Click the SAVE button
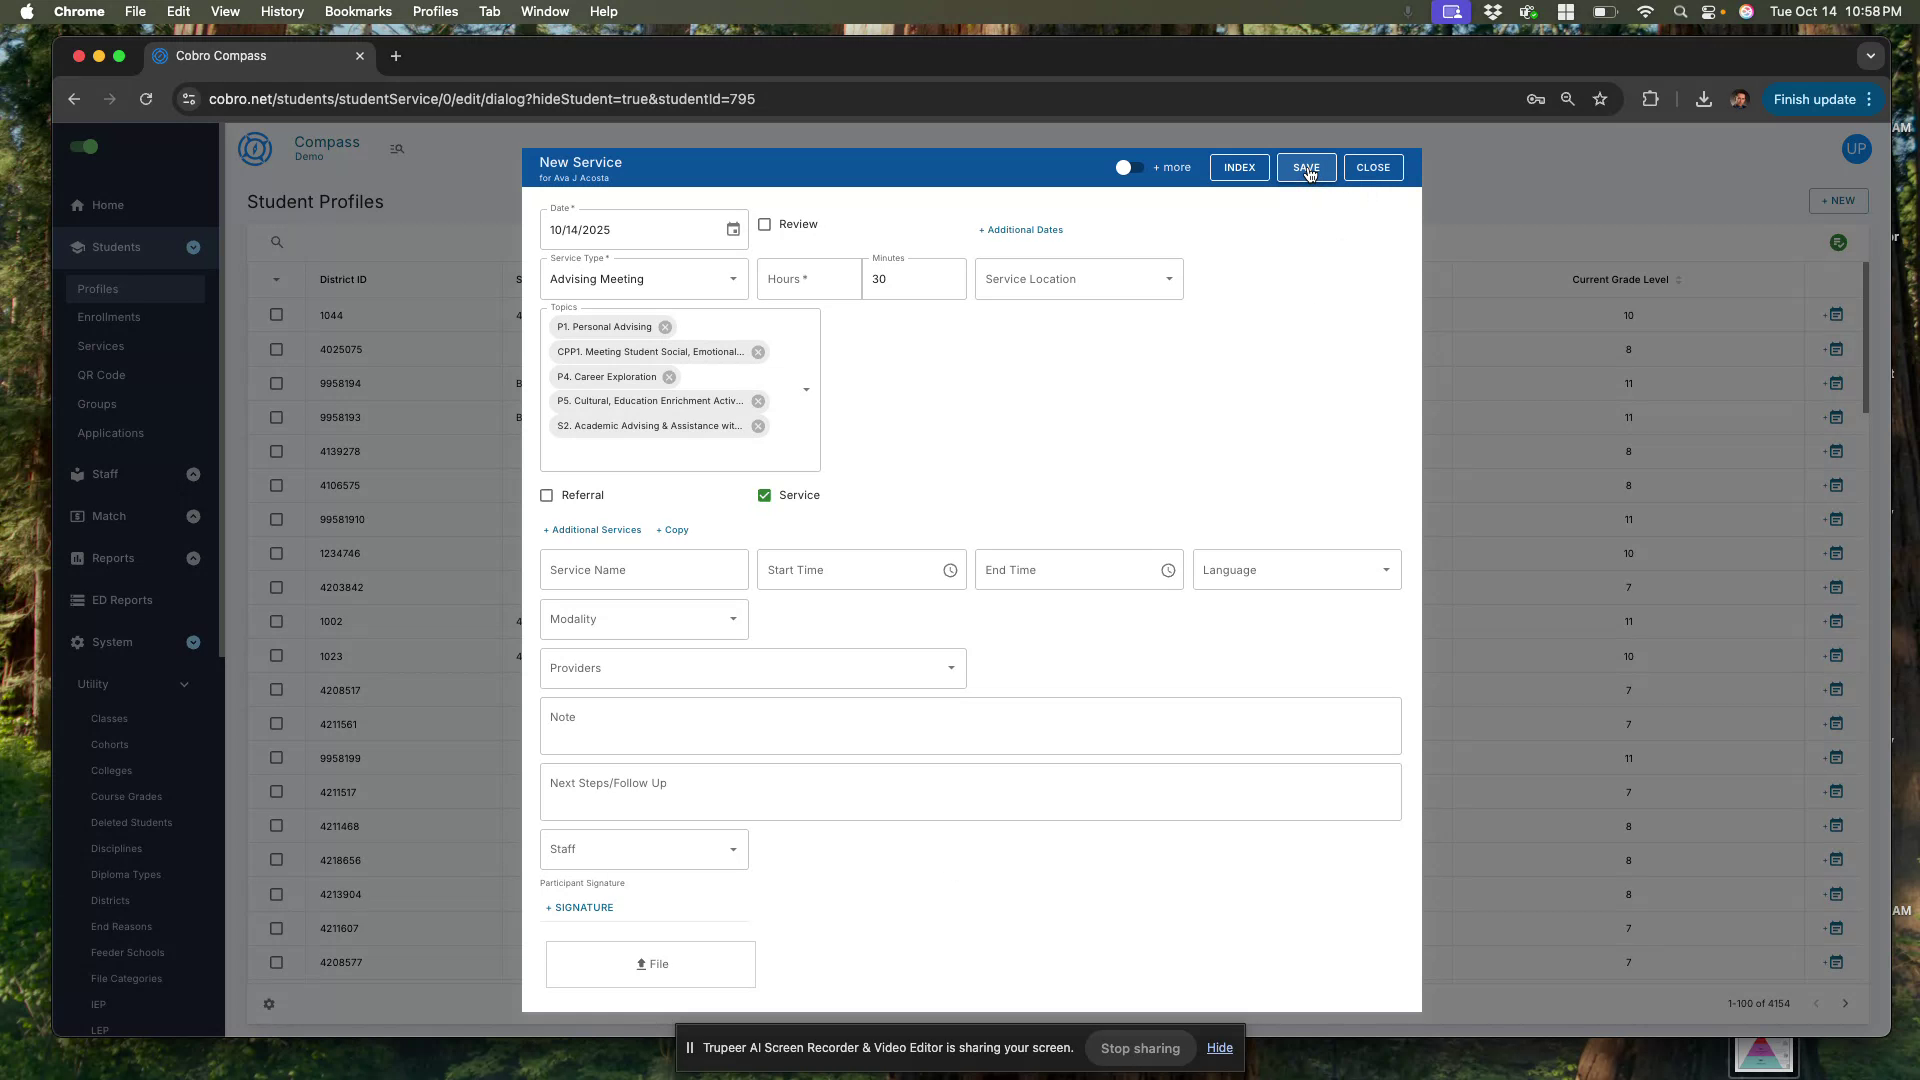Viewport: 1920px width, 1080px height. 1306,167
